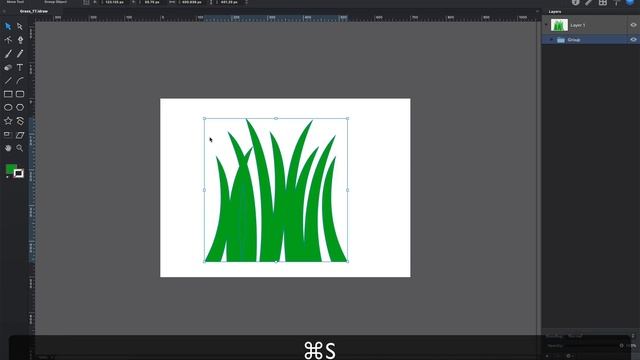Select the Brush tool
Image resolution: width=640 pixels, height=360 pixels.
click(8, 53)
